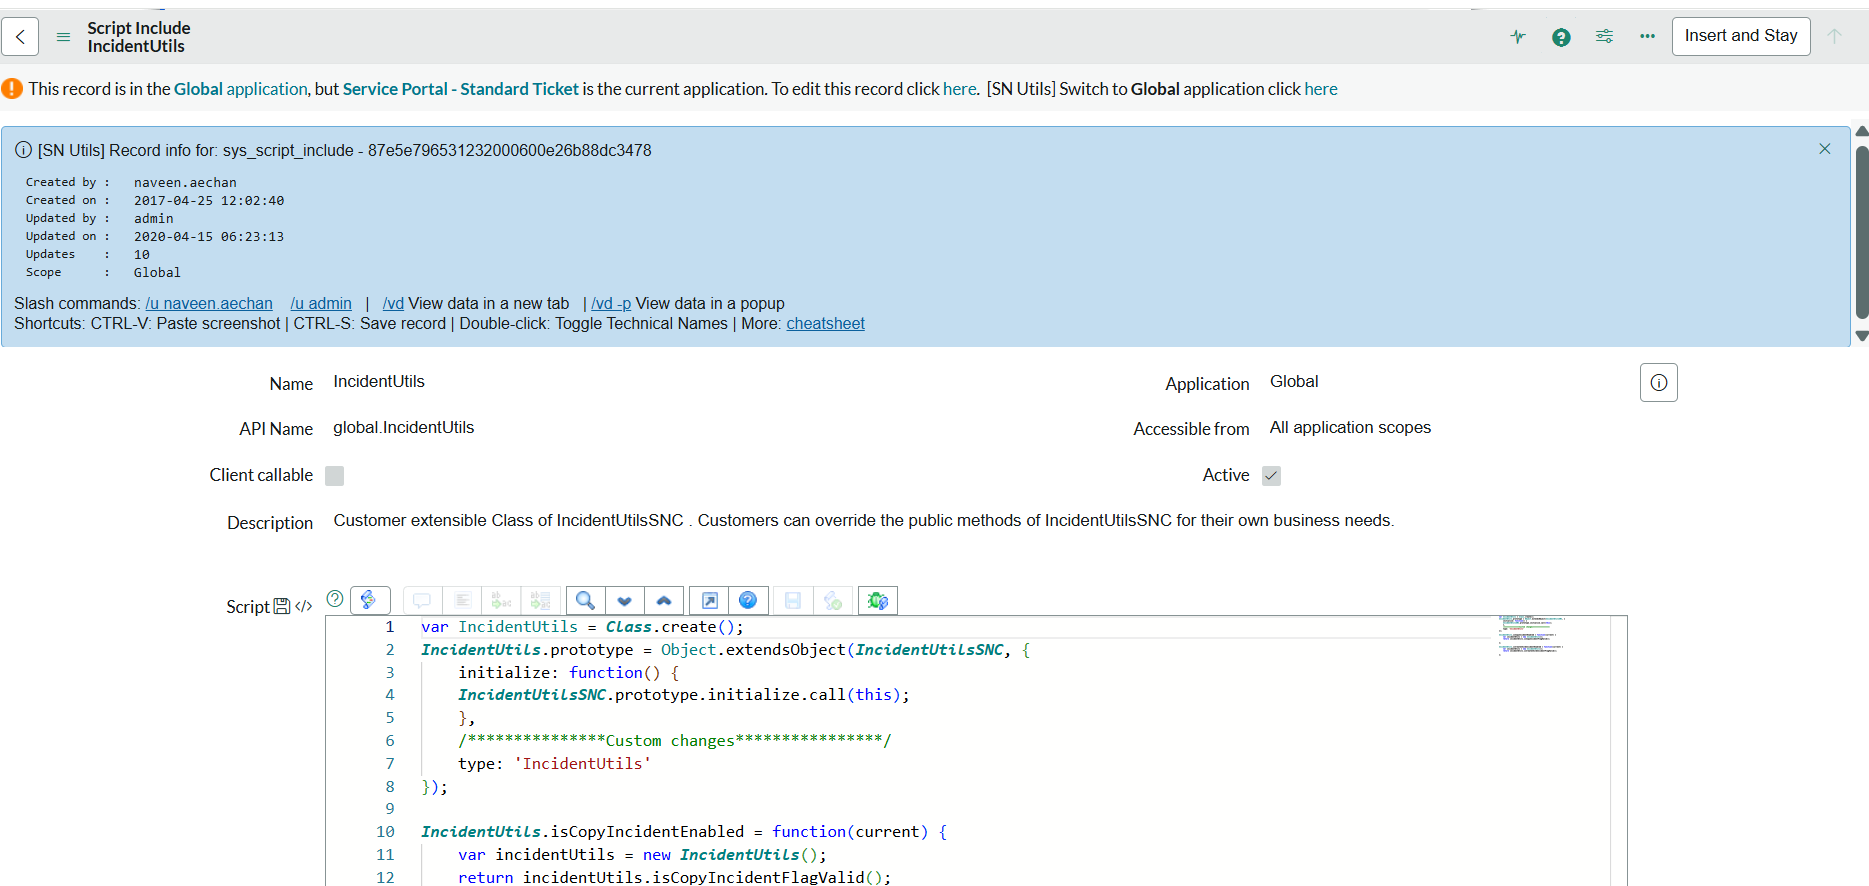Click the find next down-arrow icon

(625, 600)
